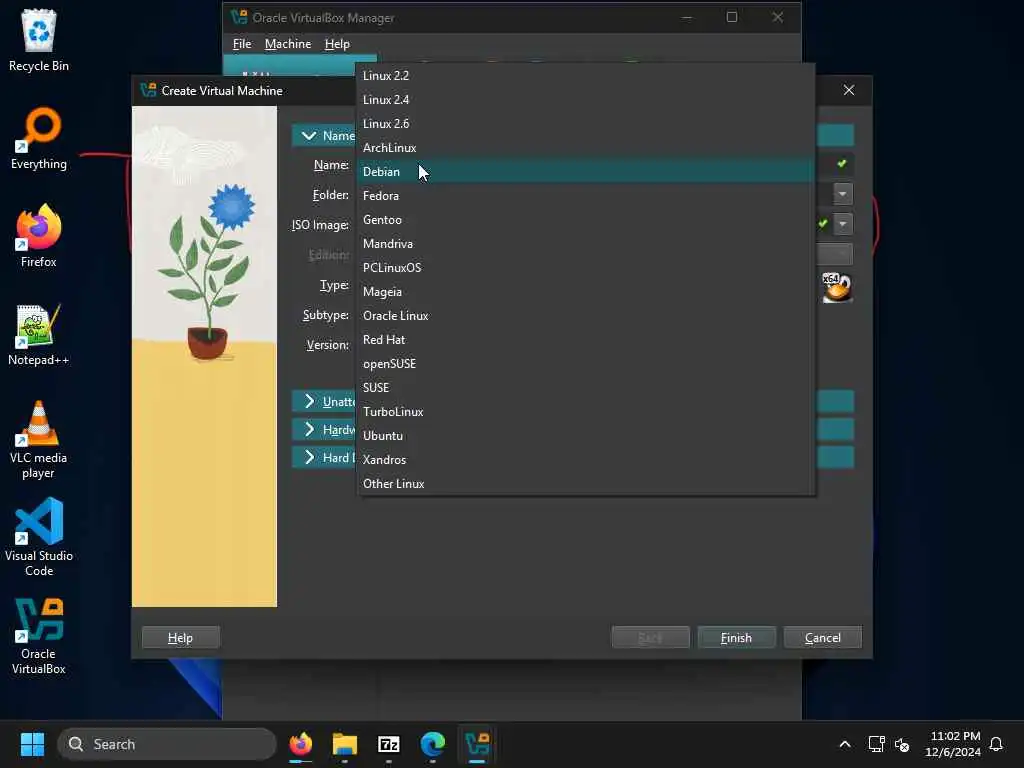The width and height of the screenshot is (1024, 768).
Task: Open the Folder dropdown arrow
Action: [842, 194]
